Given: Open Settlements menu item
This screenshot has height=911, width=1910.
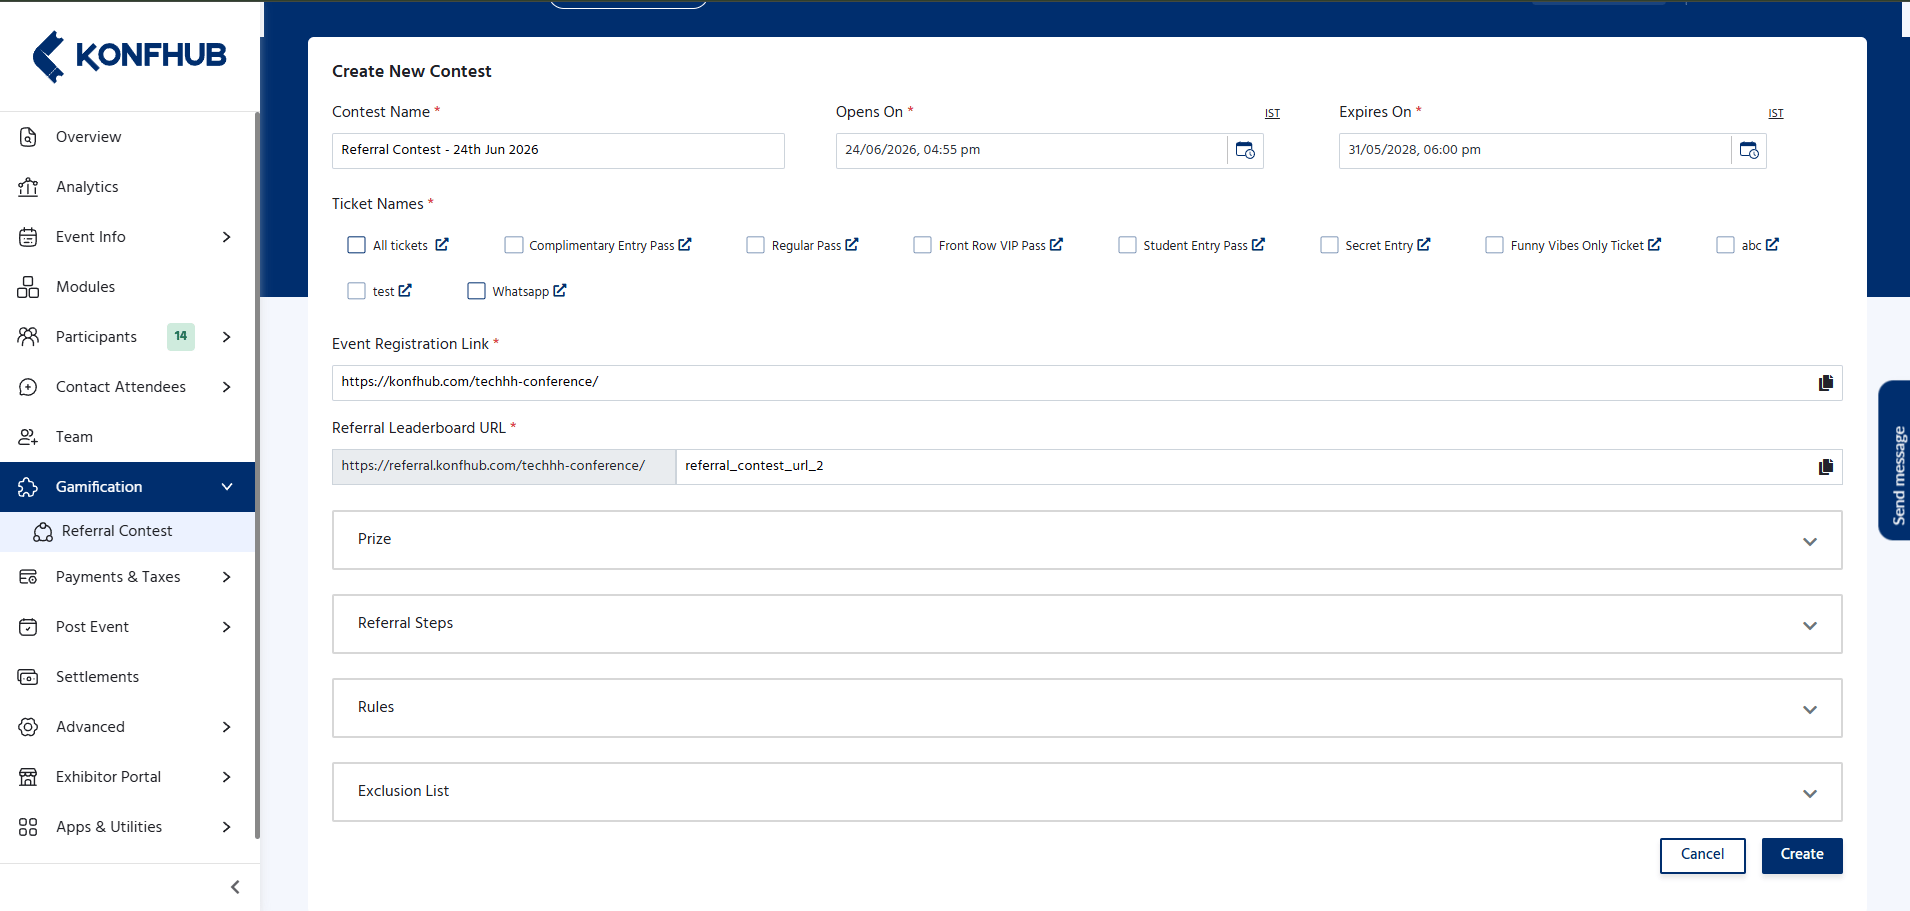Looking at the screenshot, I should click(127, 677).
